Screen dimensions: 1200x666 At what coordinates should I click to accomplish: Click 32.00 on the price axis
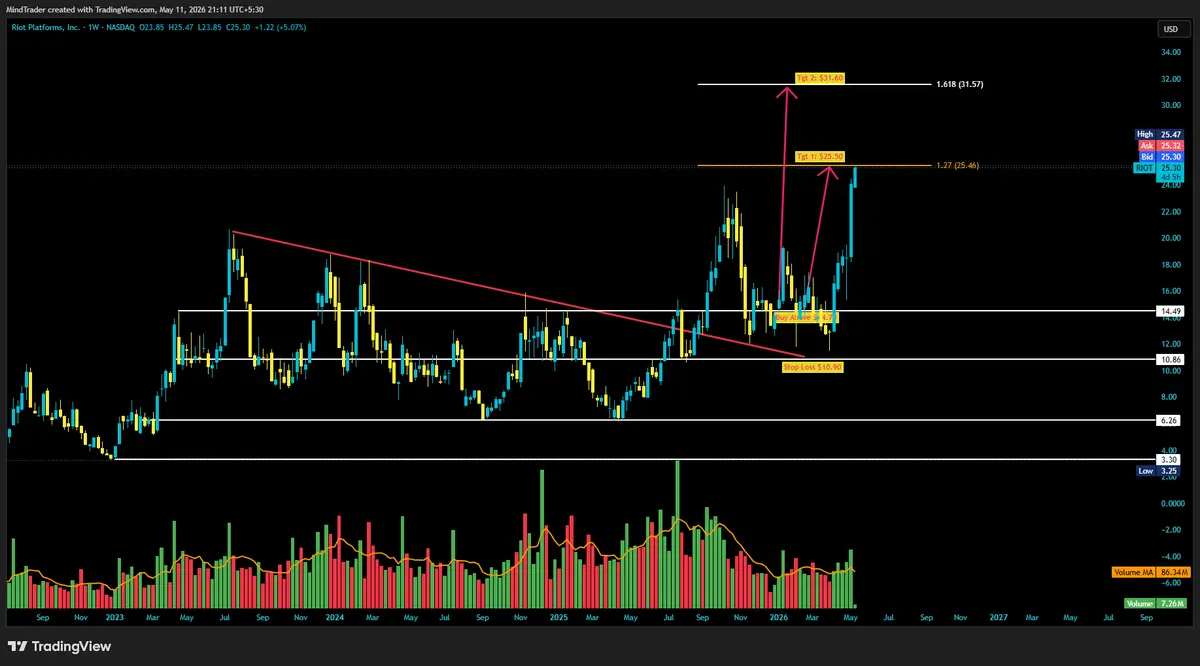tap(1171, 79)
